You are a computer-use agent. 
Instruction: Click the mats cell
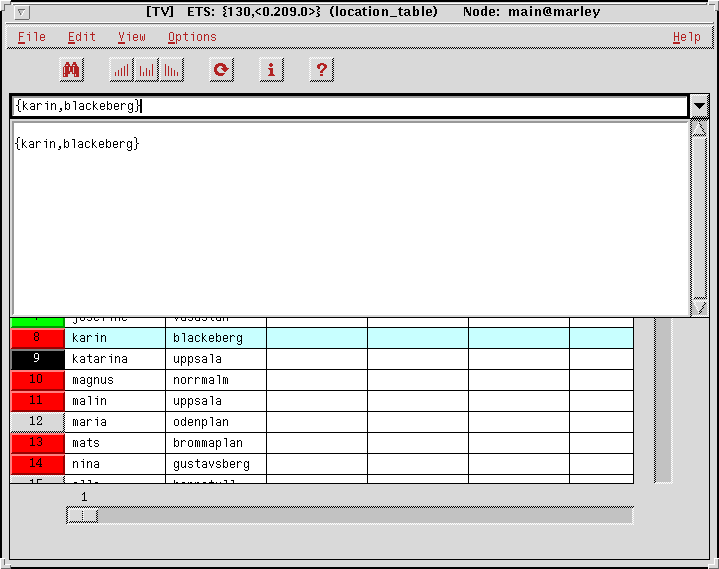click(x=115, y=443)
